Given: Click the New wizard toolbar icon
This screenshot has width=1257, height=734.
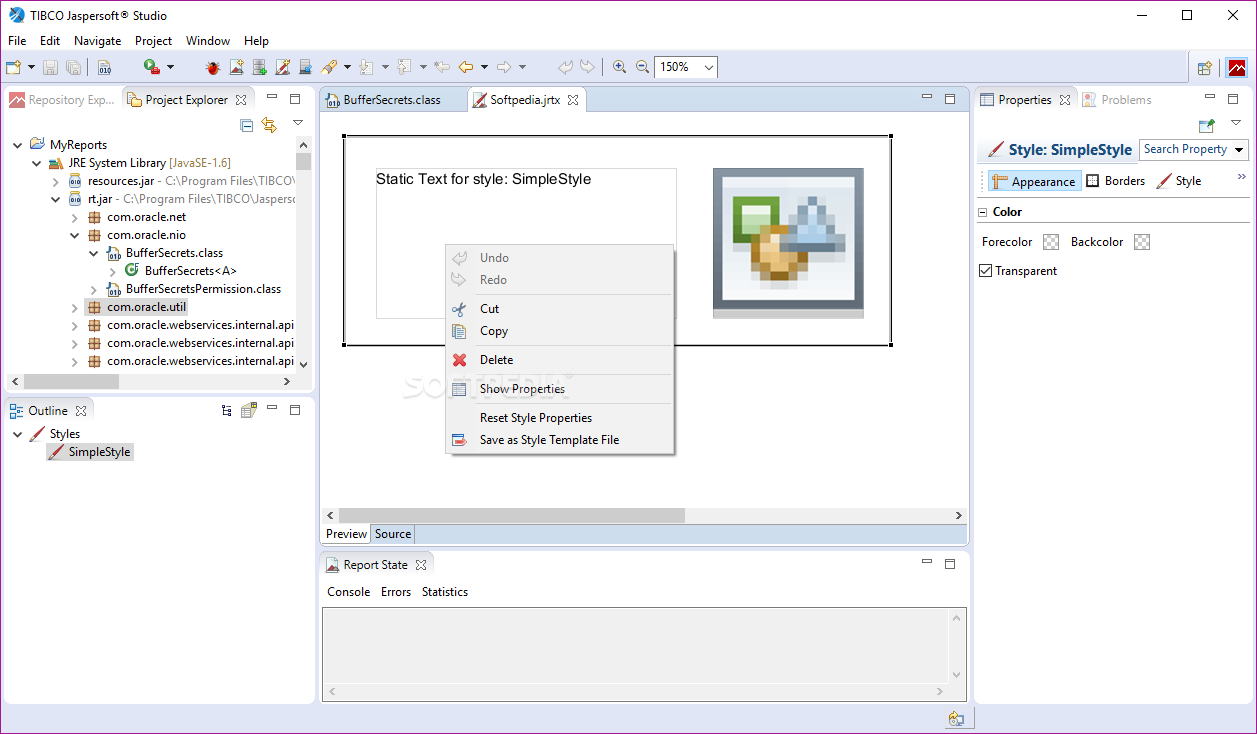Looking at the screenshot, I should click(x=13, y=67).
